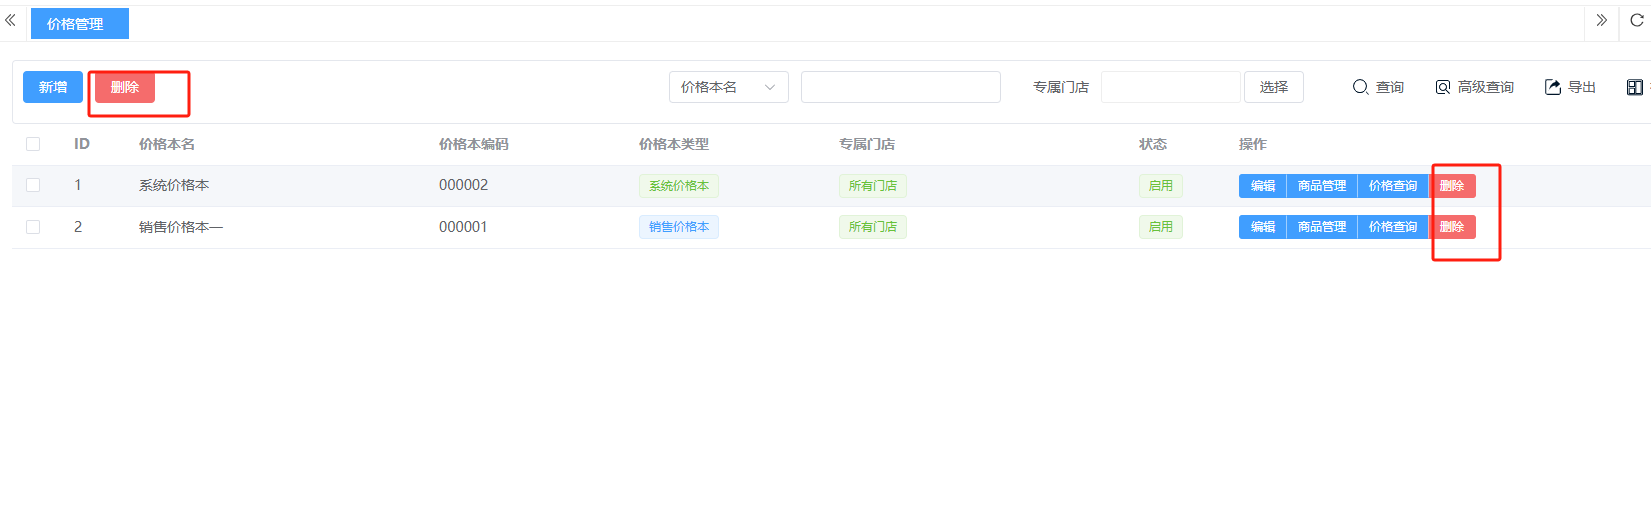
Task: Click 价格查询 for 系统价格本 row
Action: [1392, 186]
